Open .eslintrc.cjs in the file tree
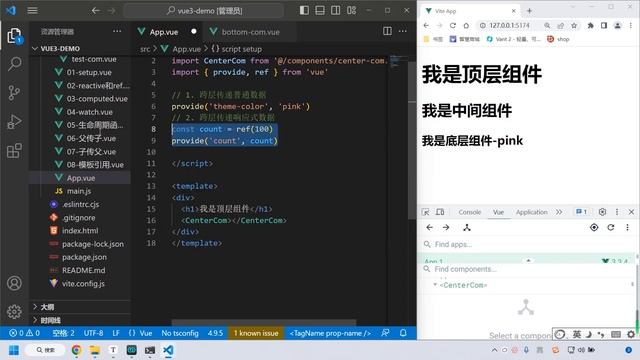 point(80,204)
